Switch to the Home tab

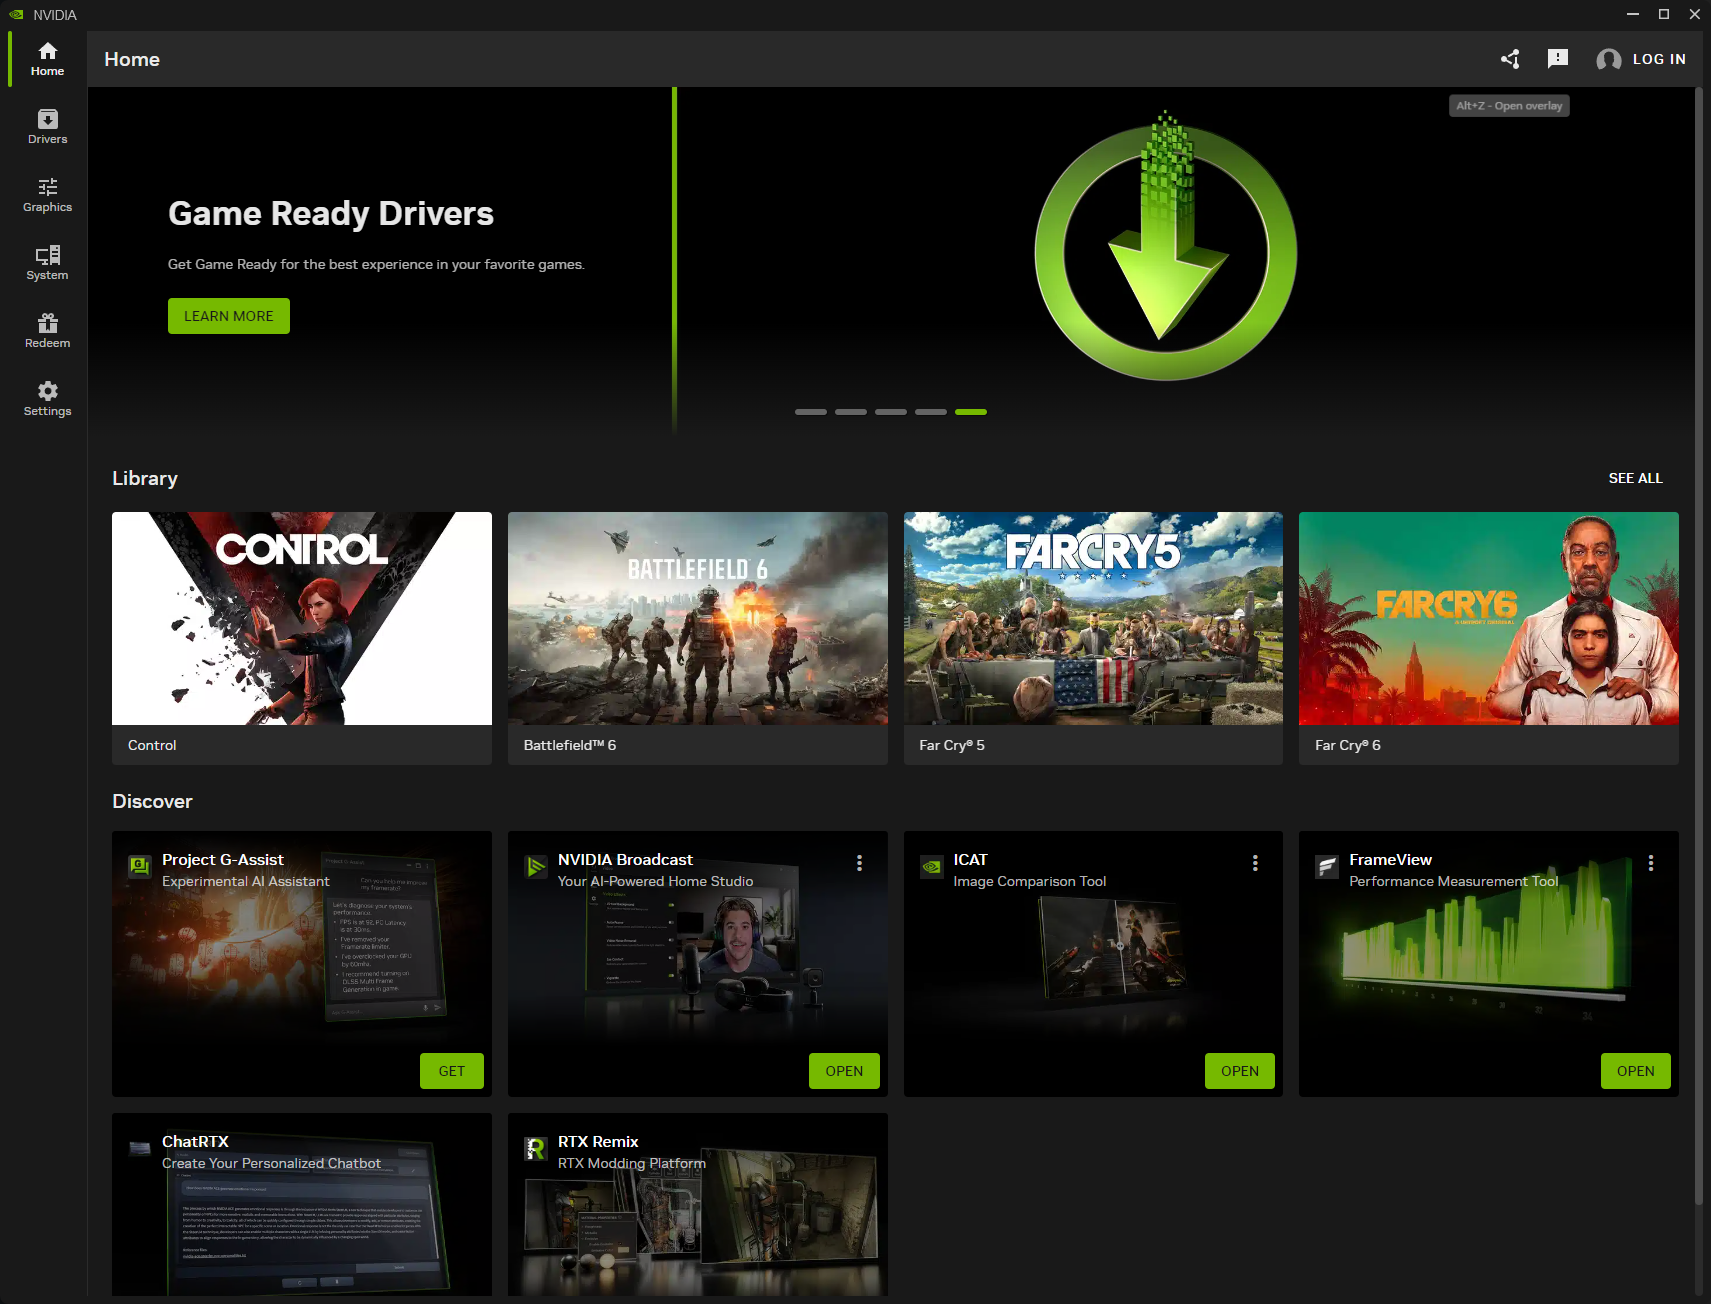click(47, 59)
